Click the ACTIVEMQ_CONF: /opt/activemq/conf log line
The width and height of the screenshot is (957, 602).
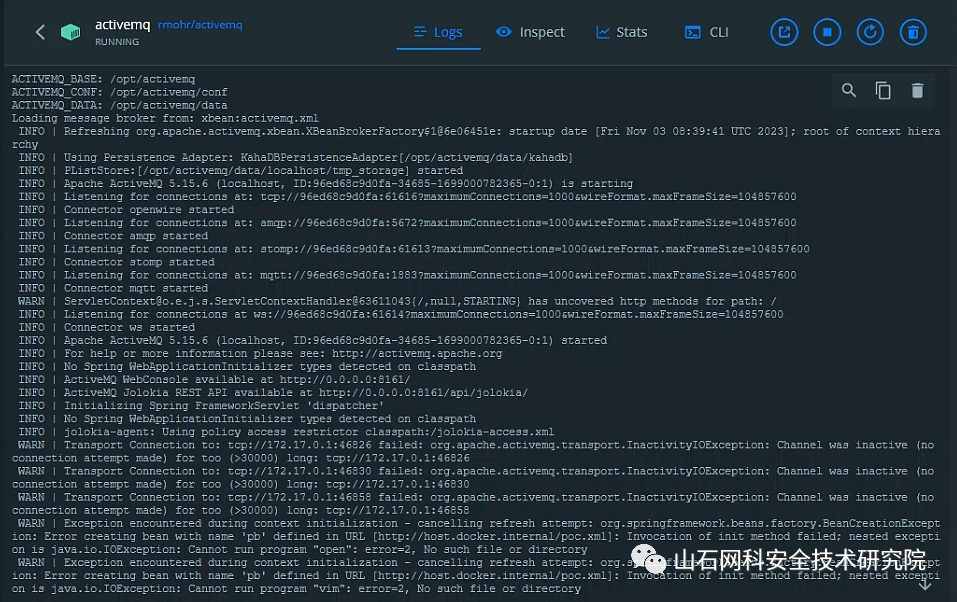119,92
